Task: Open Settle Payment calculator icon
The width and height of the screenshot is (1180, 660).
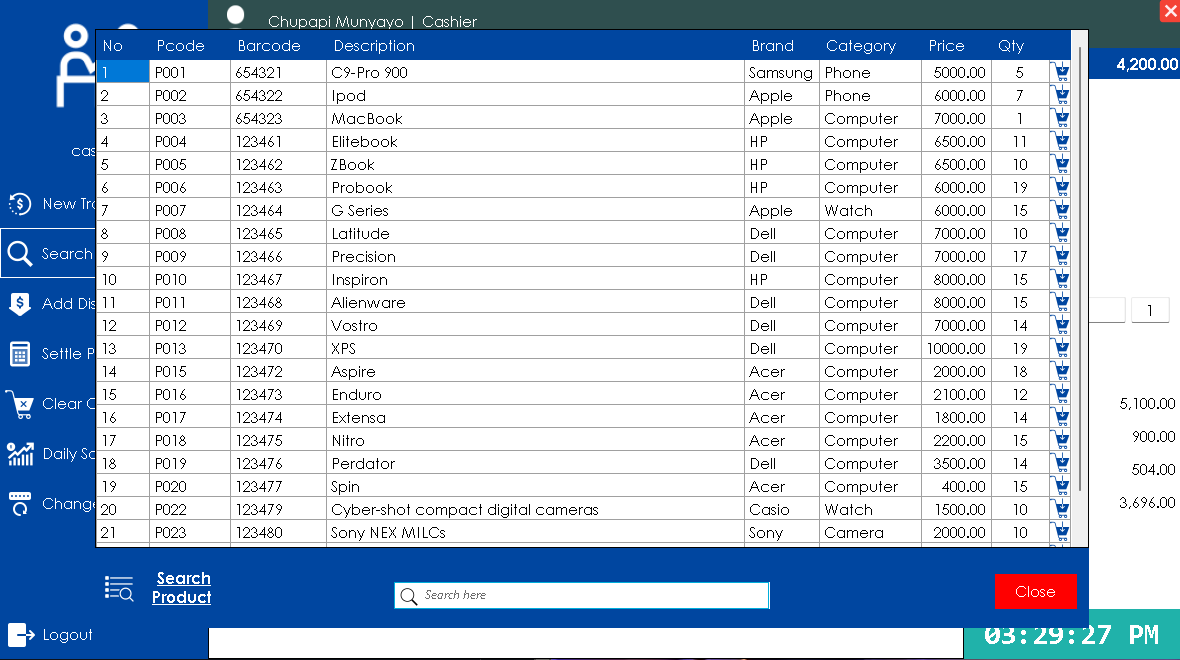Action: pos(20,354)
